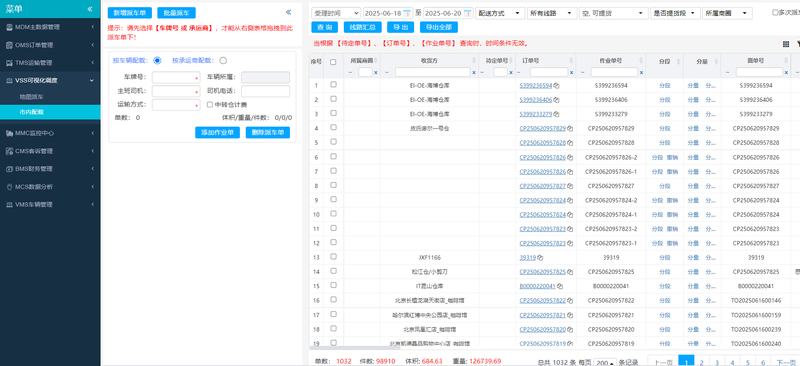Screen dimensions: 800x366
Task: Copy order CP250620957825 with its copy icon
Action: 570,272
